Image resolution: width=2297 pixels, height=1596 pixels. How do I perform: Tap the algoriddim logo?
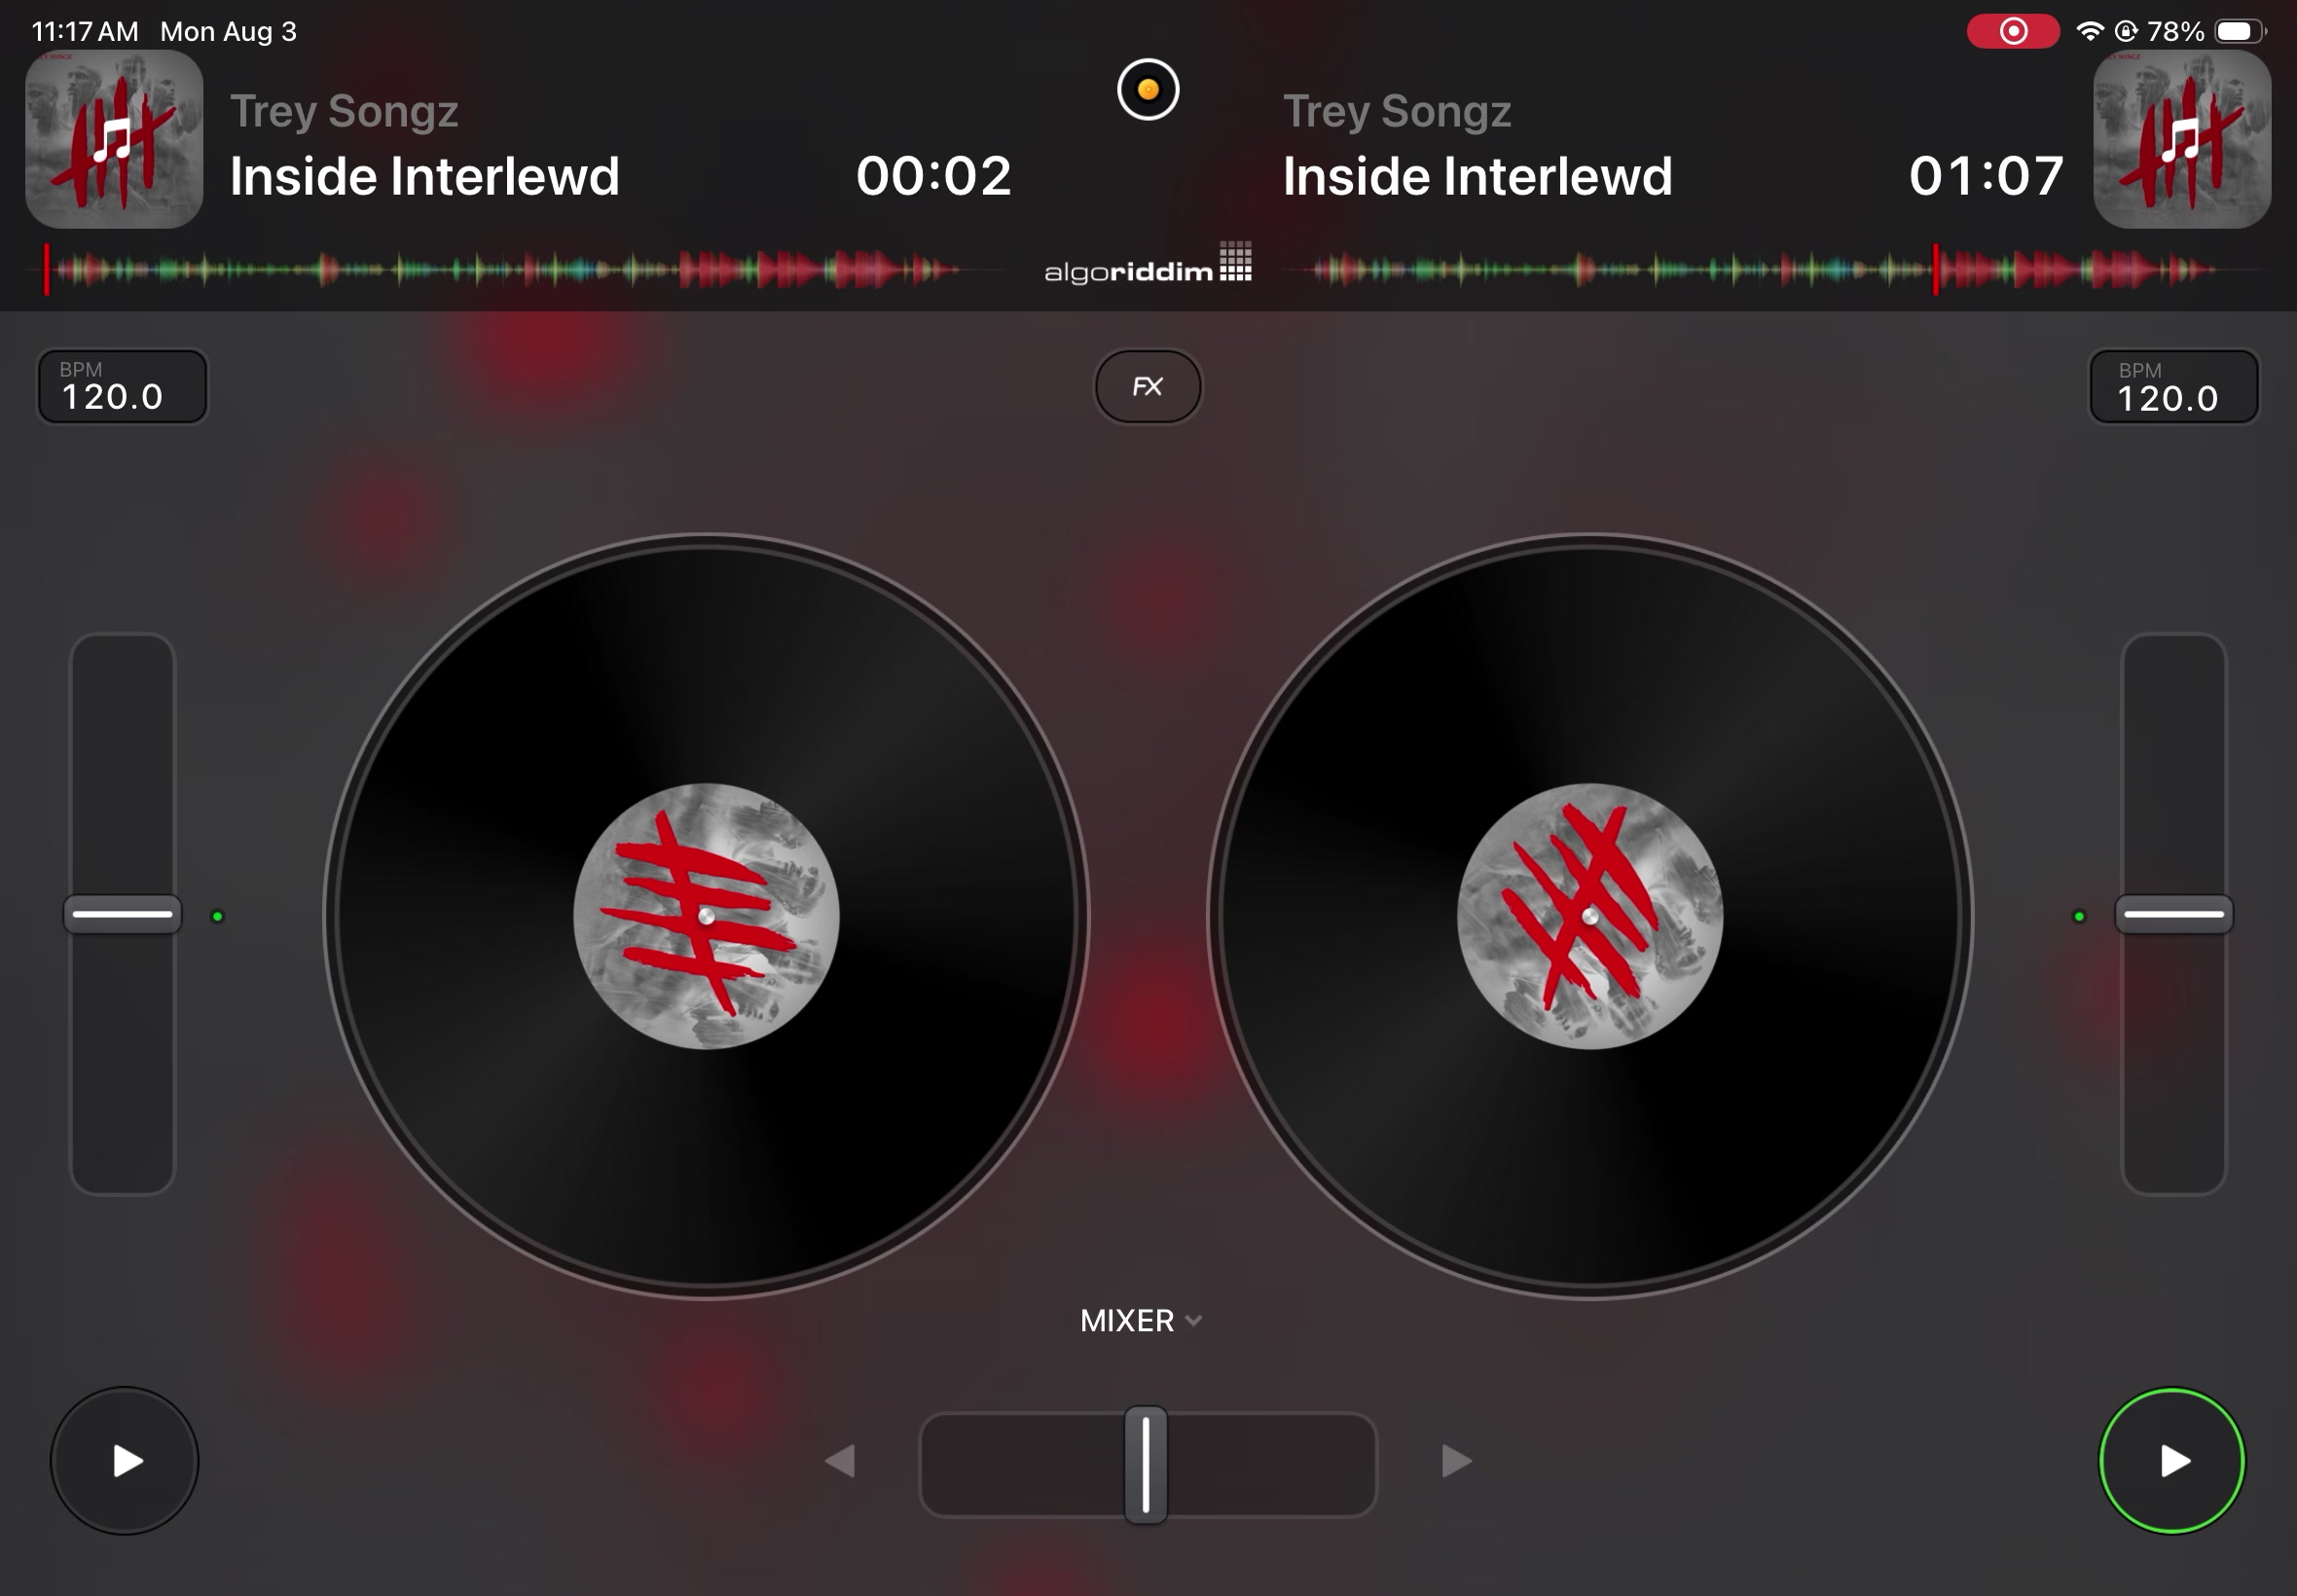tap(1148, 264)
